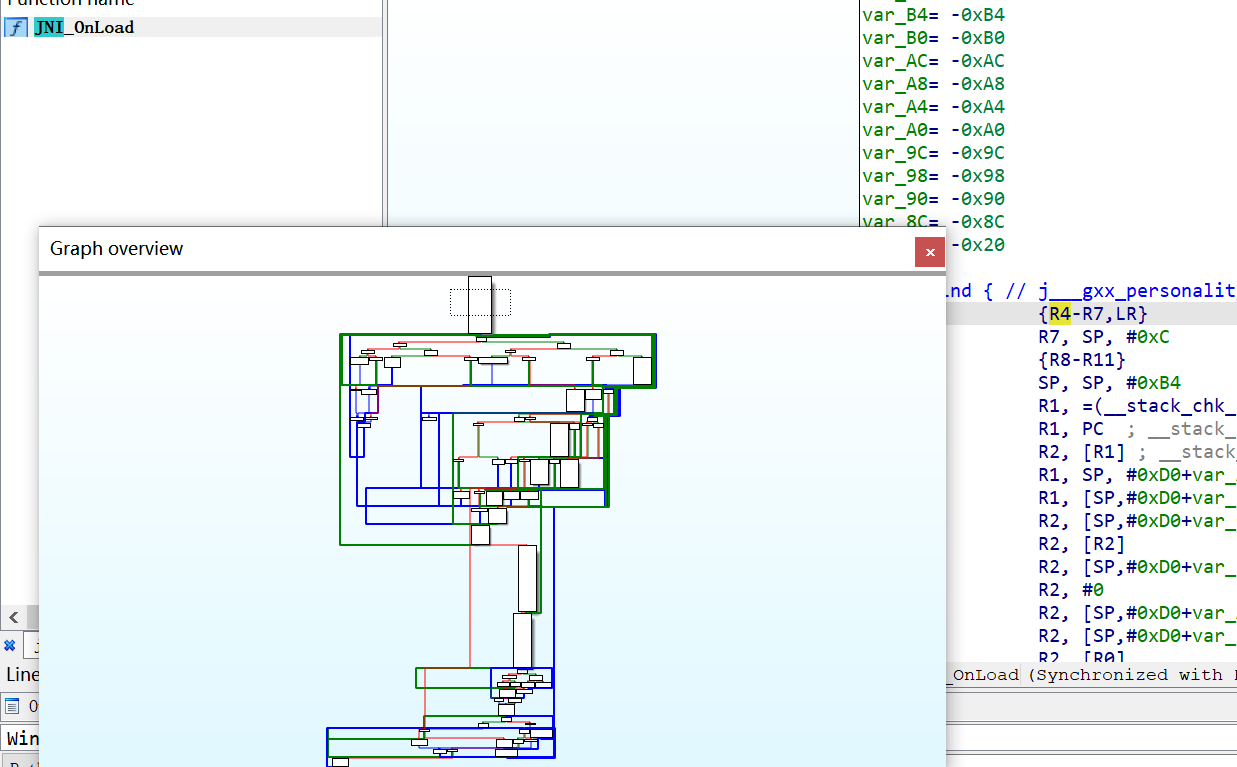Click the 'R2, [R2]' operand line
Image resolution: width=1237 pixels, height=767 pixels.
(x=1082, y=544)
